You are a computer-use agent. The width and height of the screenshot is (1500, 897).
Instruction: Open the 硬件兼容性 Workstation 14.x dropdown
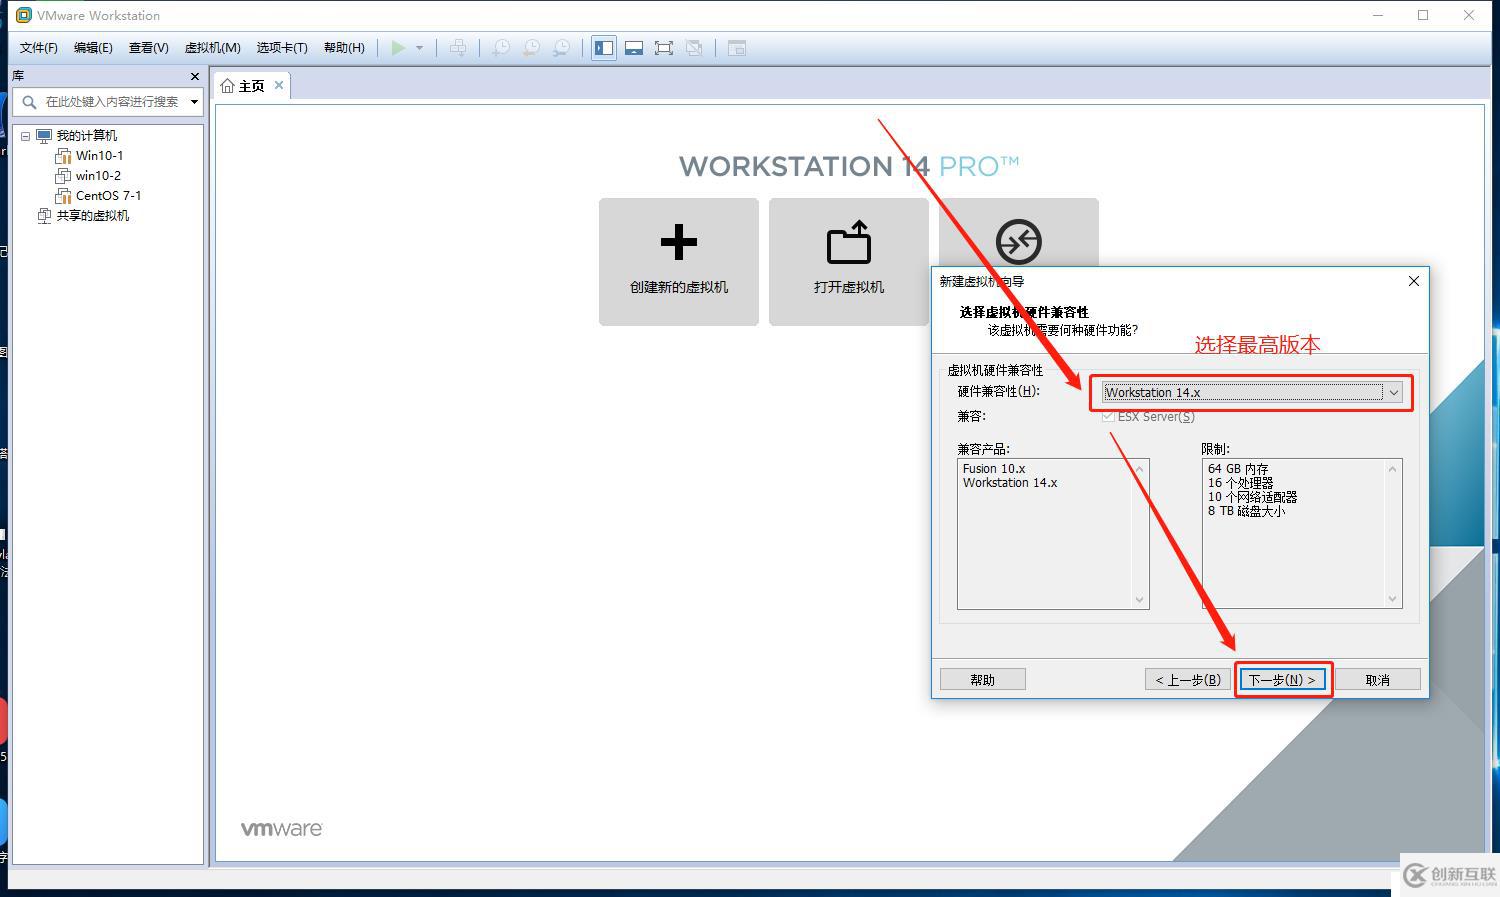pyautogui.click(x=1252, y=393)
